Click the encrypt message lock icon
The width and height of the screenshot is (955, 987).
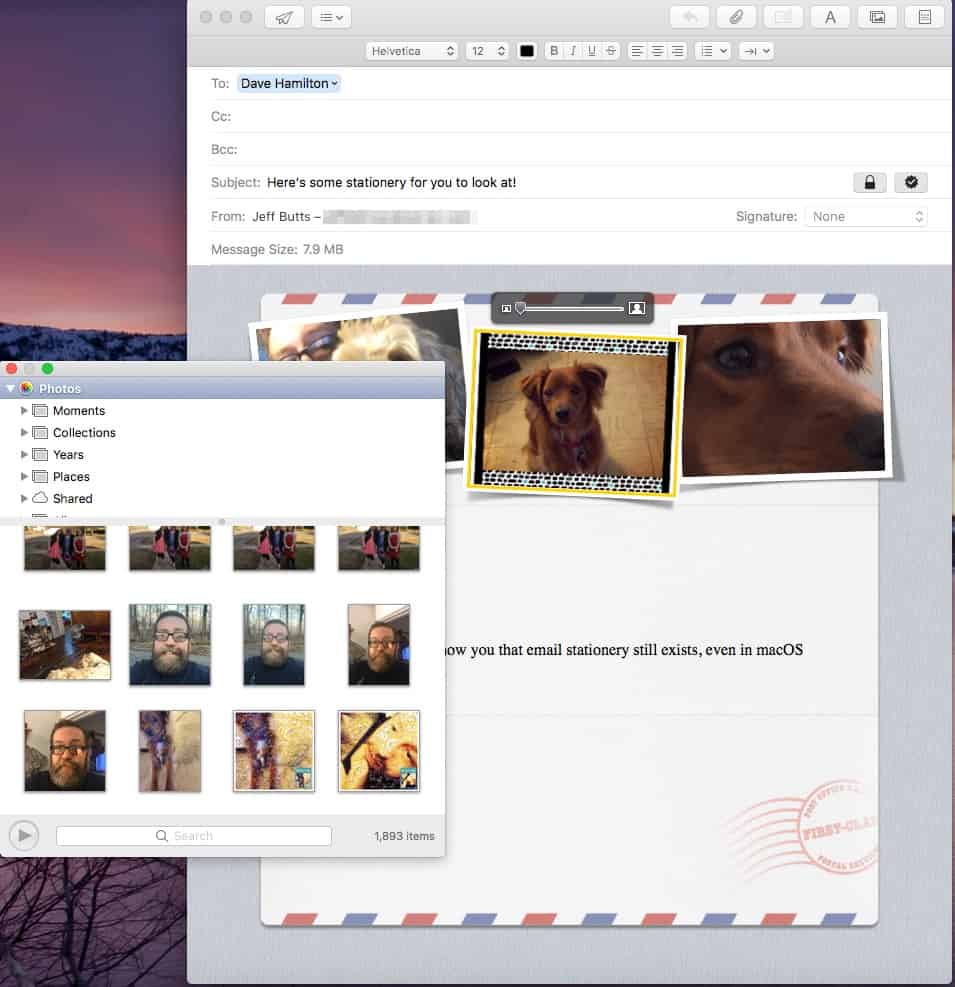click(869, 182)
